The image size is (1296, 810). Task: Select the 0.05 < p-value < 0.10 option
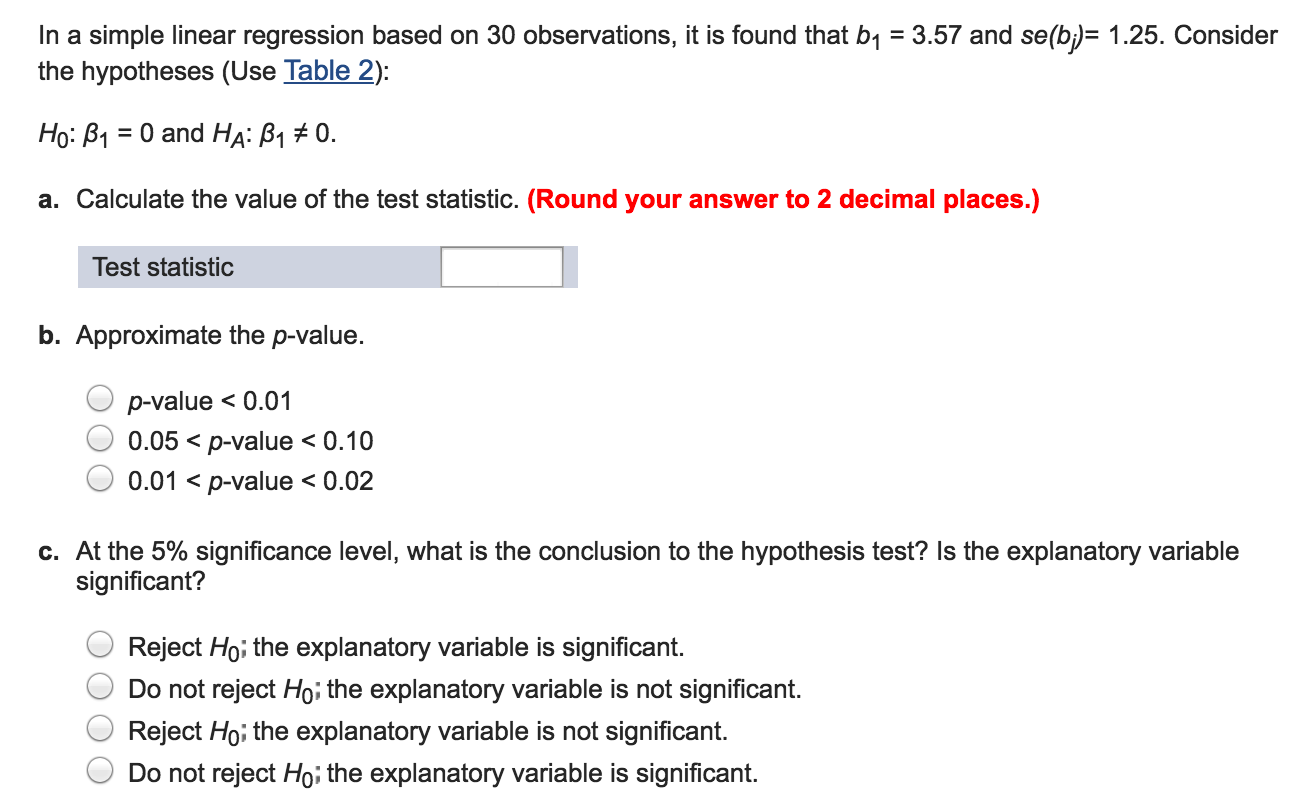coord(100,437)
